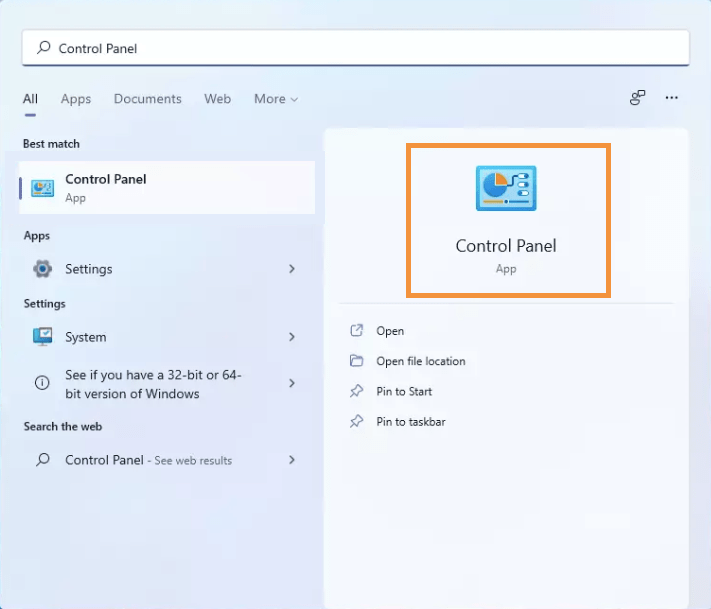Click the web search magnifier icon

[43, 460]
